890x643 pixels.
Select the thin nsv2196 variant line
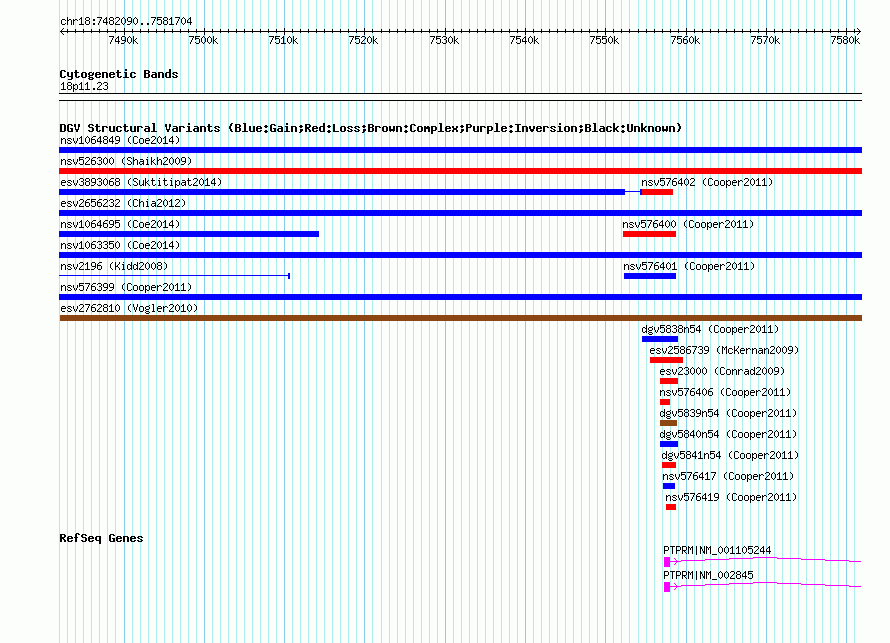tap(175, 276)
